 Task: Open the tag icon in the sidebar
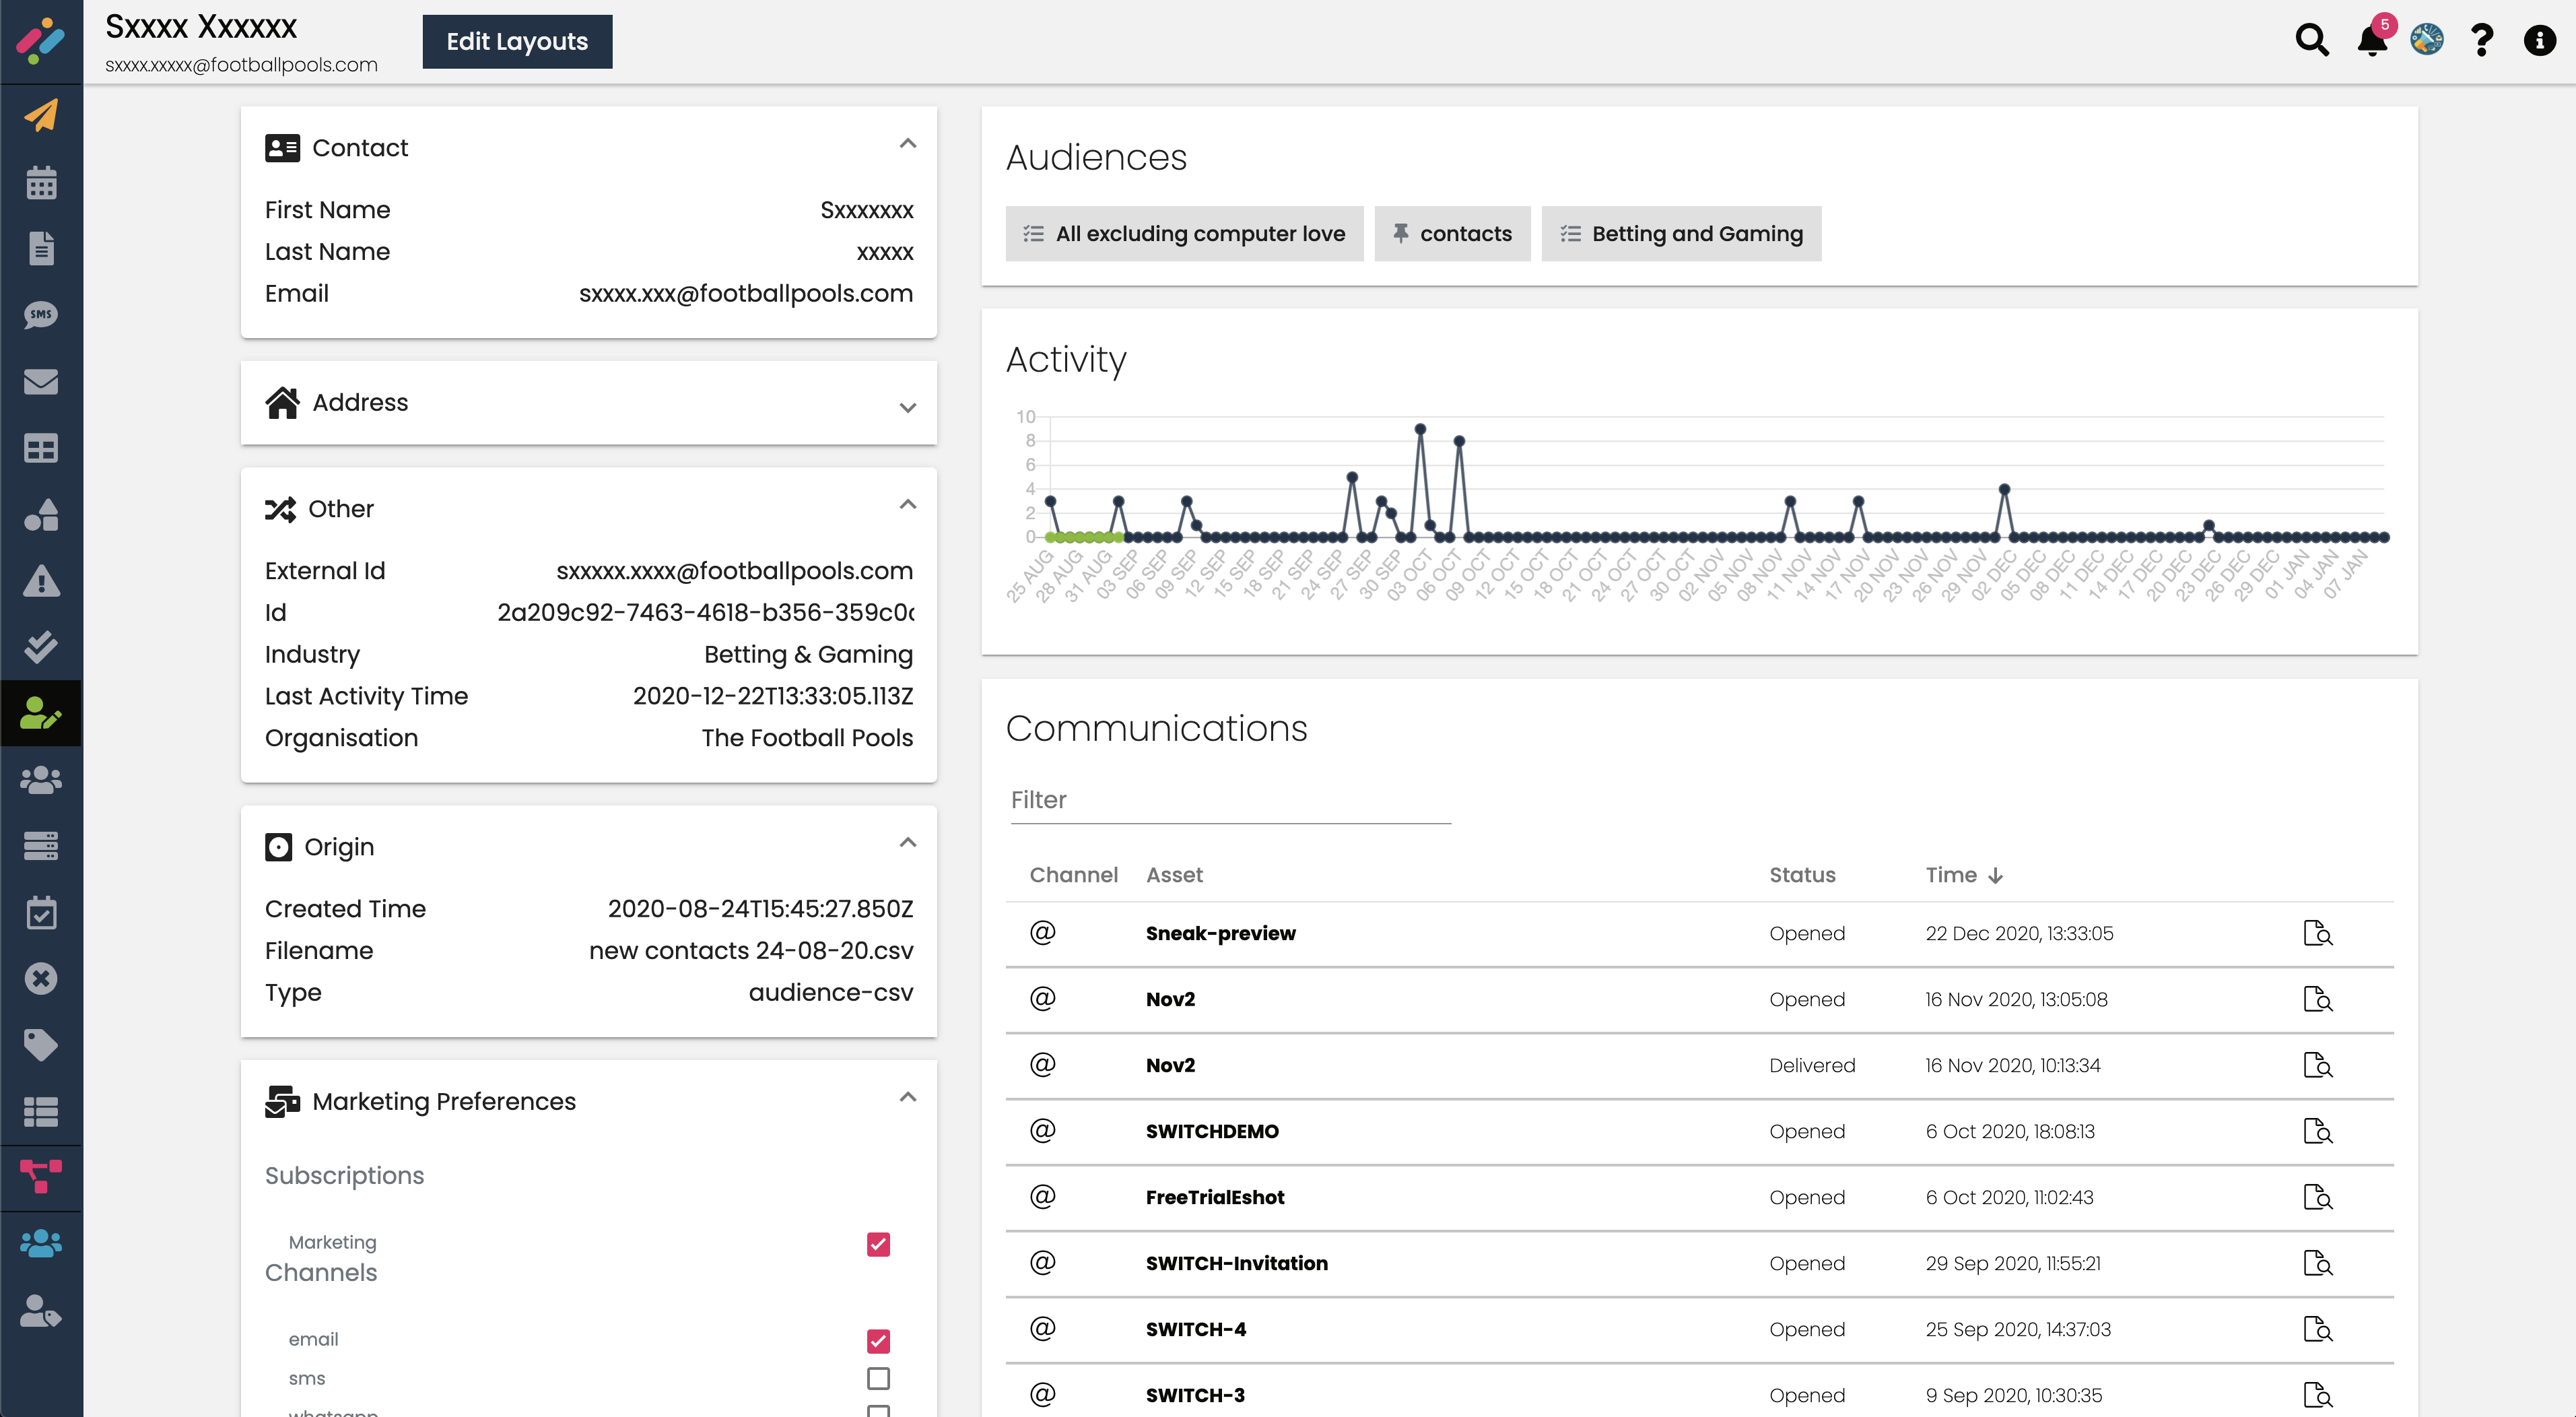[41, 1046]
